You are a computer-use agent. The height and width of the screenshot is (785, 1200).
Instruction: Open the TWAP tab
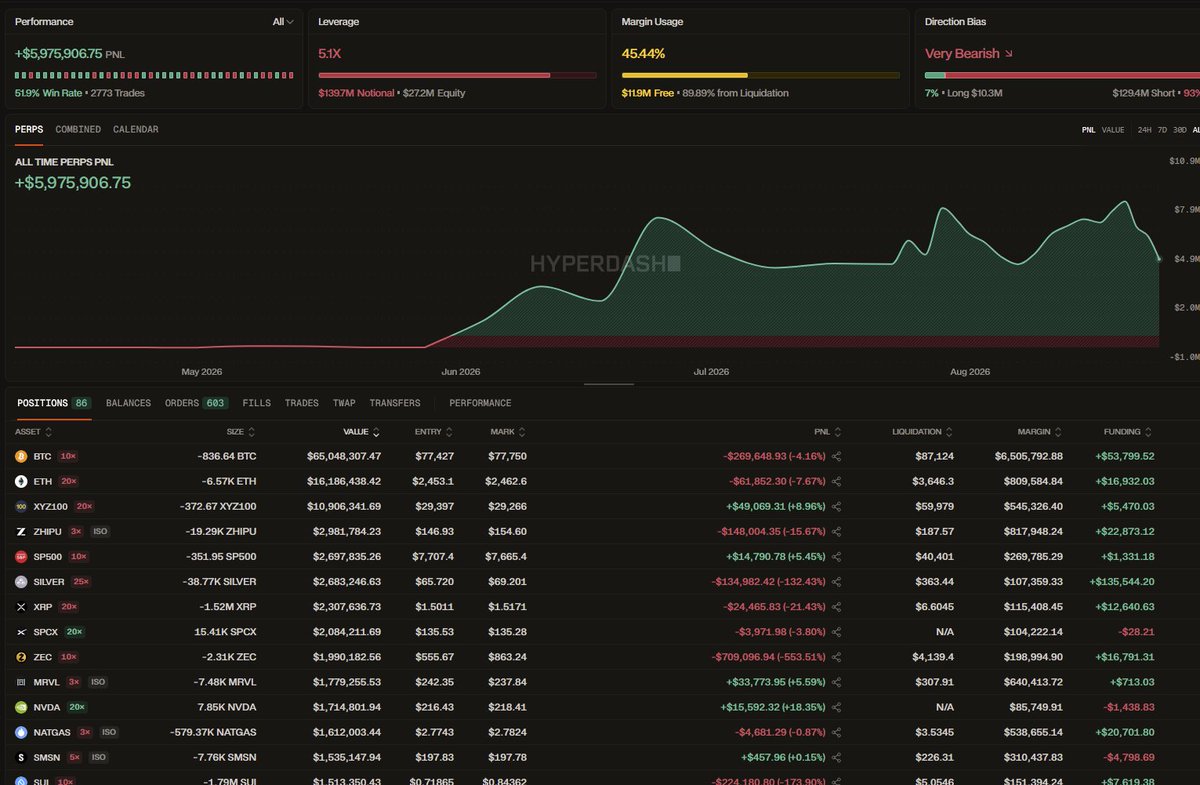[x=344, y=403]
